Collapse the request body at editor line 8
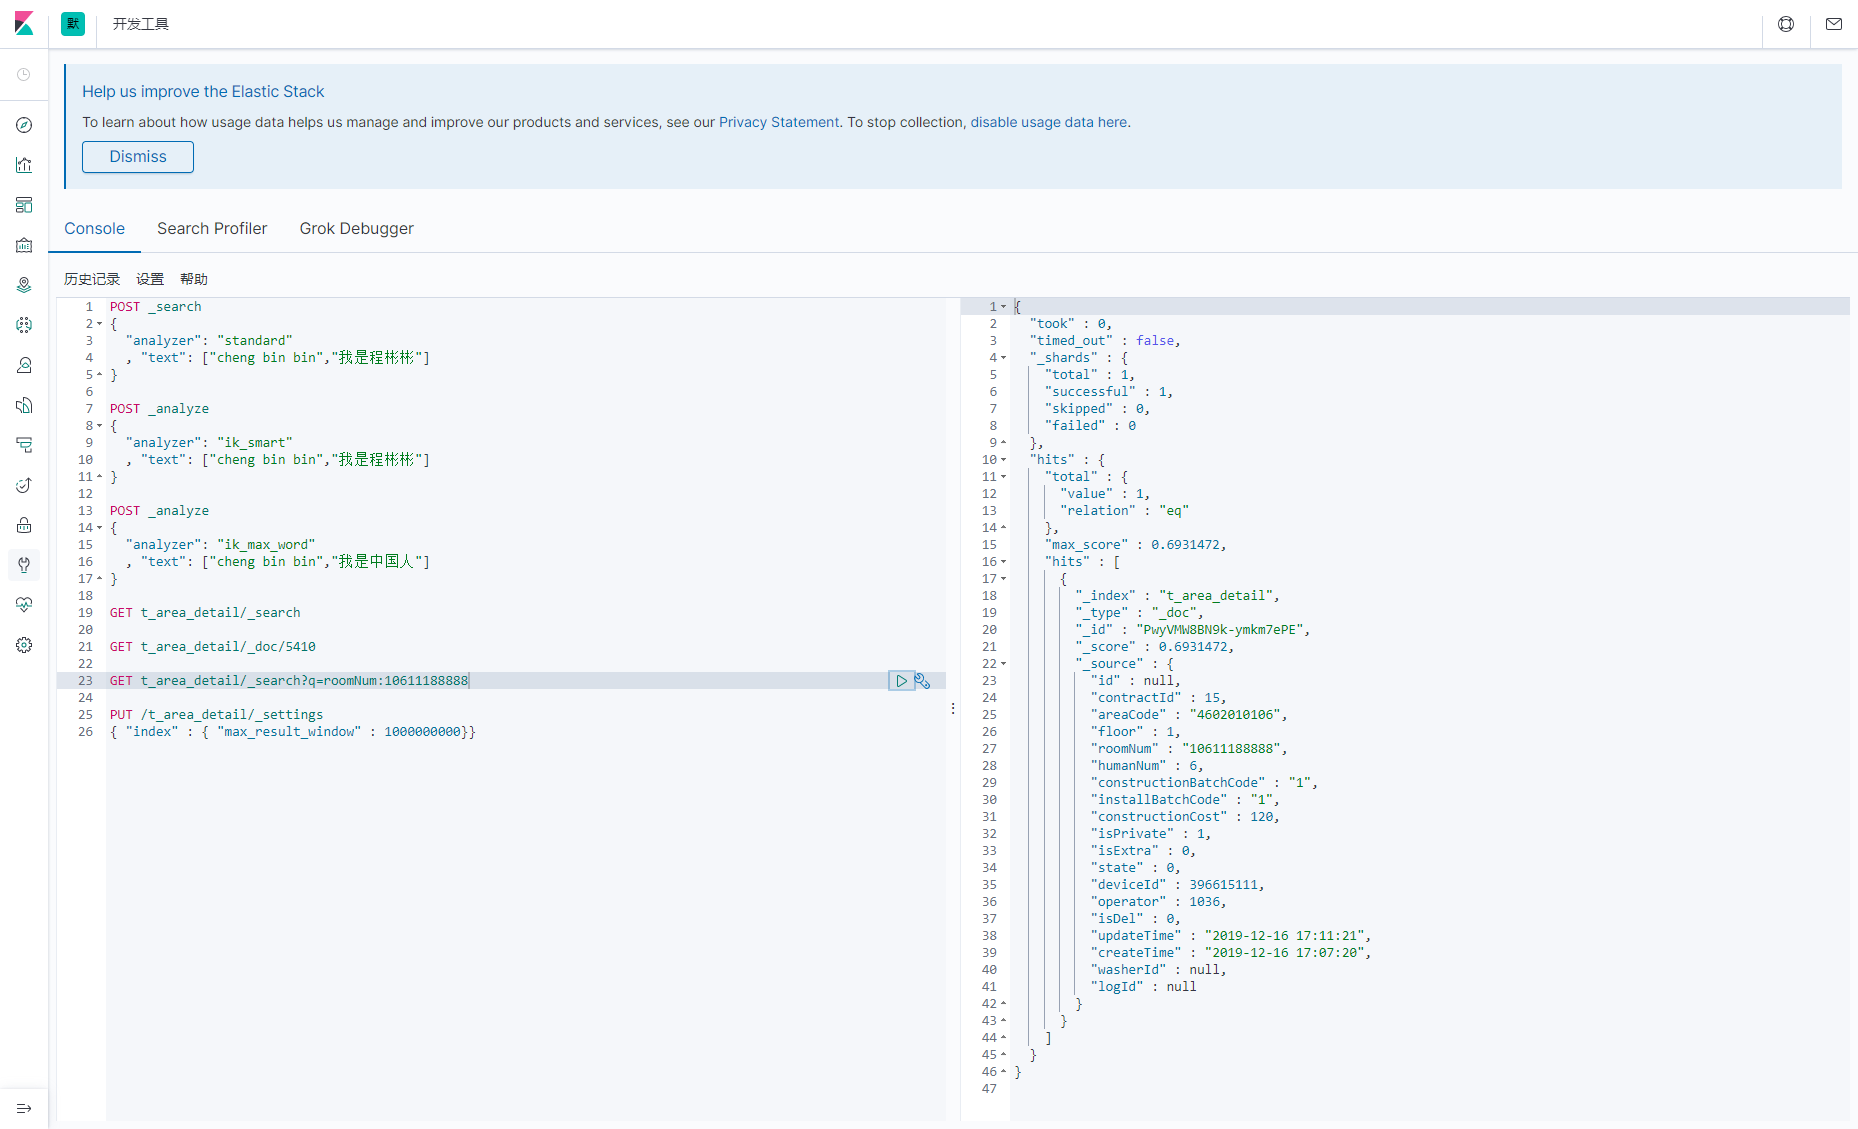 (x=99, y=426)
